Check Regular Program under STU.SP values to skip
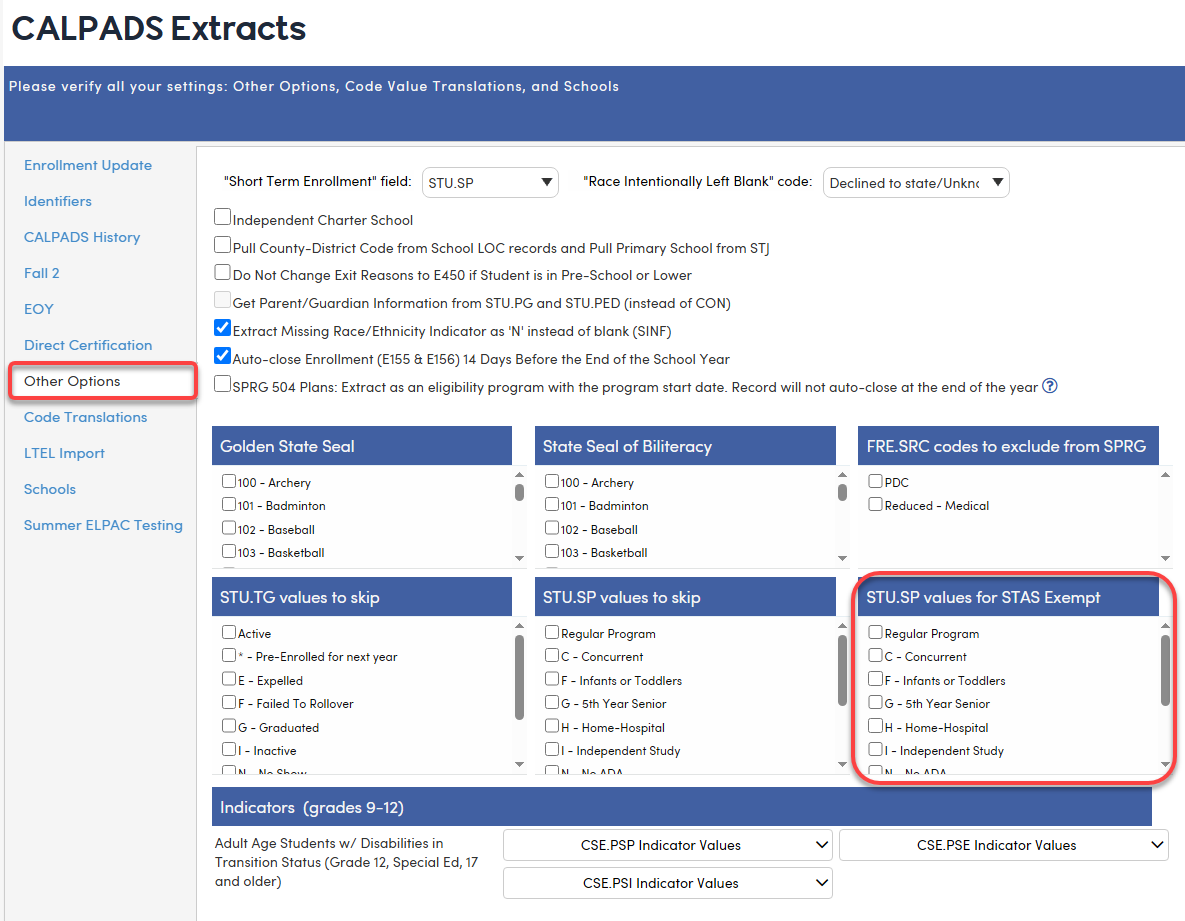Image resolution: width=1185 pixels, height=921 pixels. [552, 632]
